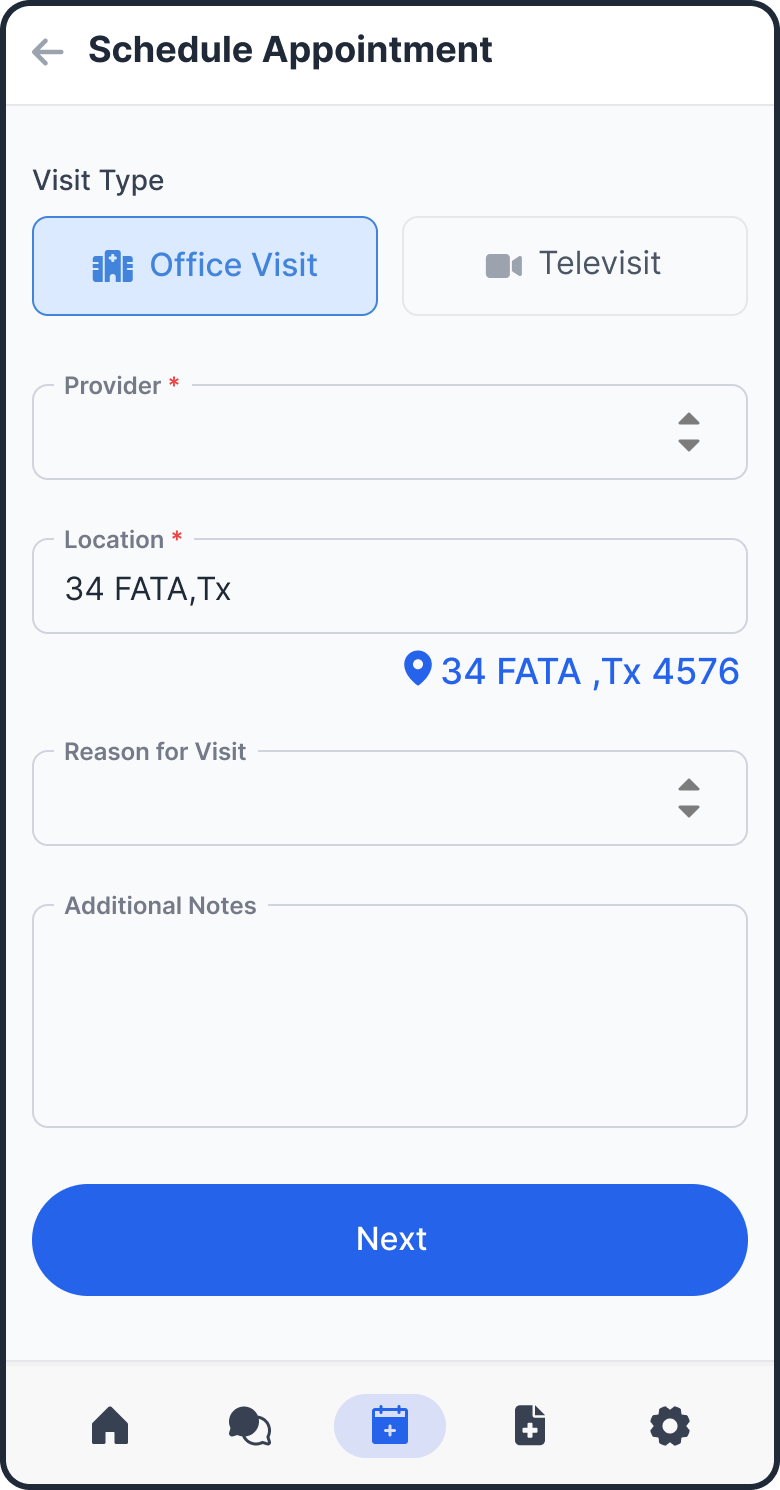Image resolution: width=780 pixels, height=1490 pixels.
Task: Click the Provider dropdown arrows
Action: click(688, 432)
